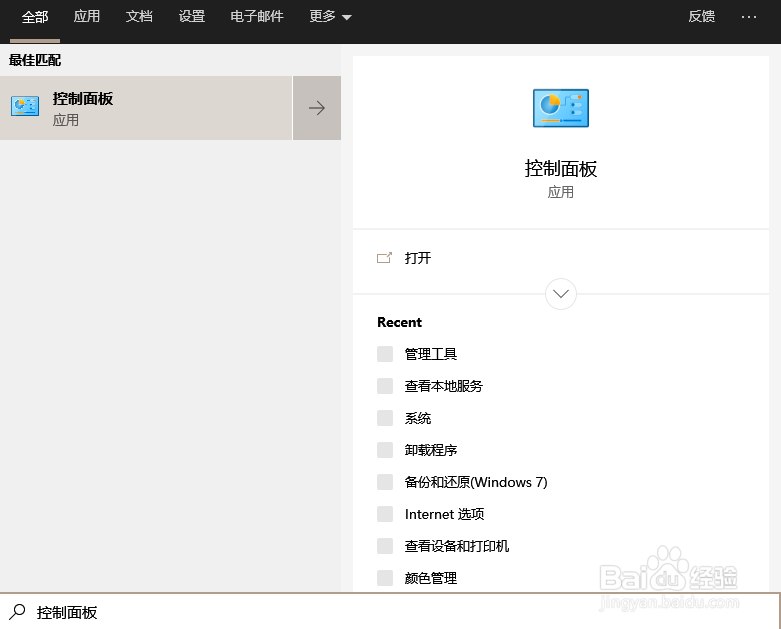Click the placeholder icon beside 颜色管理
The image size is (781, 629).
coord(385,578)
